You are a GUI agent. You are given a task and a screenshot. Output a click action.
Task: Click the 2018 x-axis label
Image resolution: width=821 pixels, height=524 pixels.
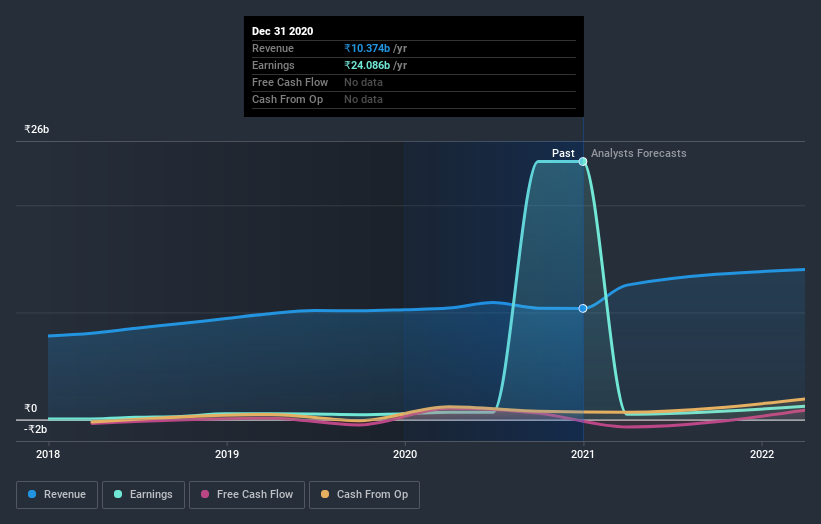tap(48, 454)
